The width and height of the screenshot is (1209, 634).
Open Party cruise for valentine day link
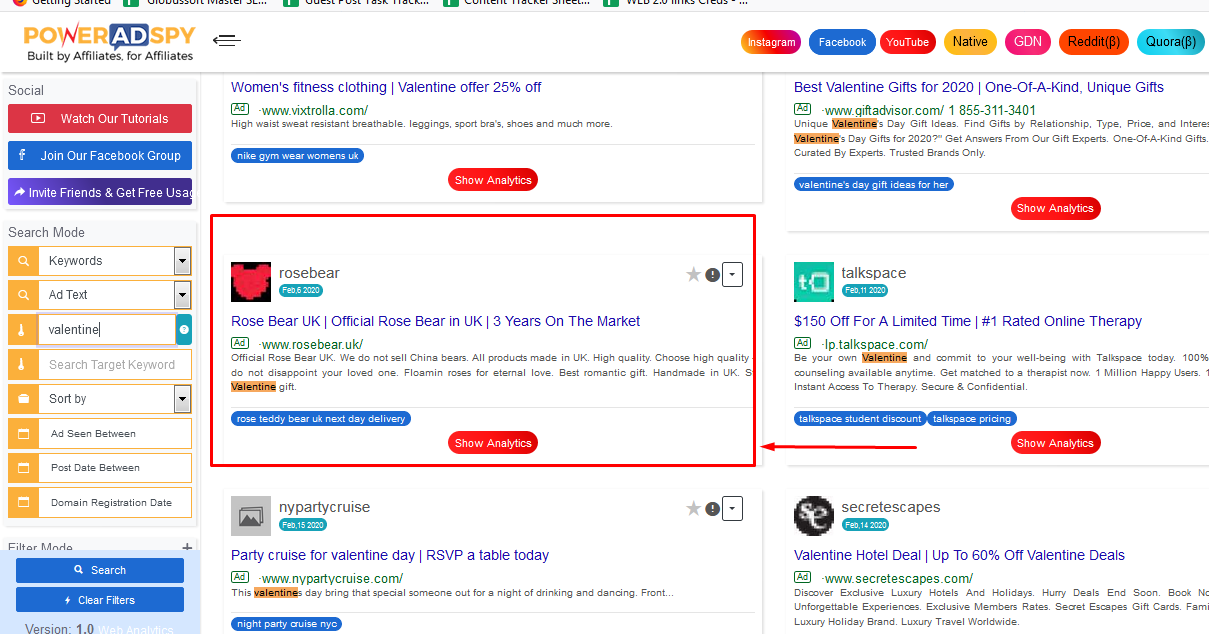click(390, 555)
